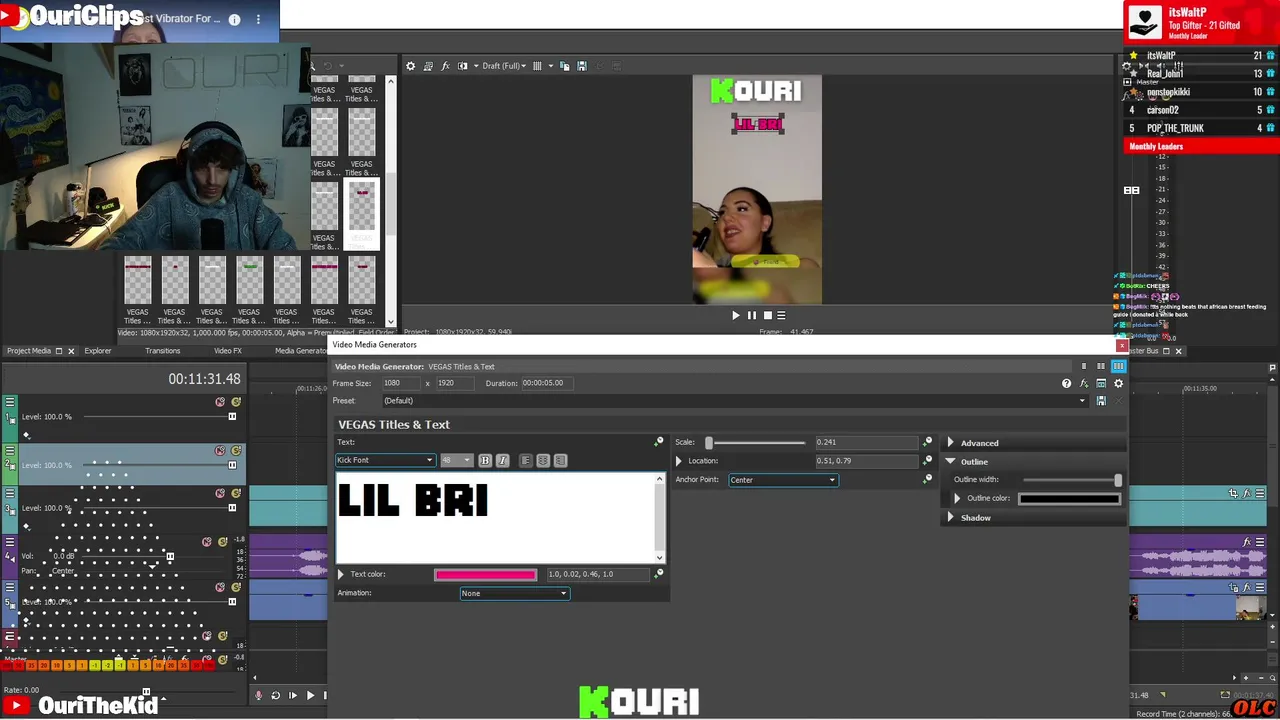The width and height of the screenshot is (1280, 720).
Task: Click the 00:11:31.48 timecode display
Action: [x=204, y=379]
